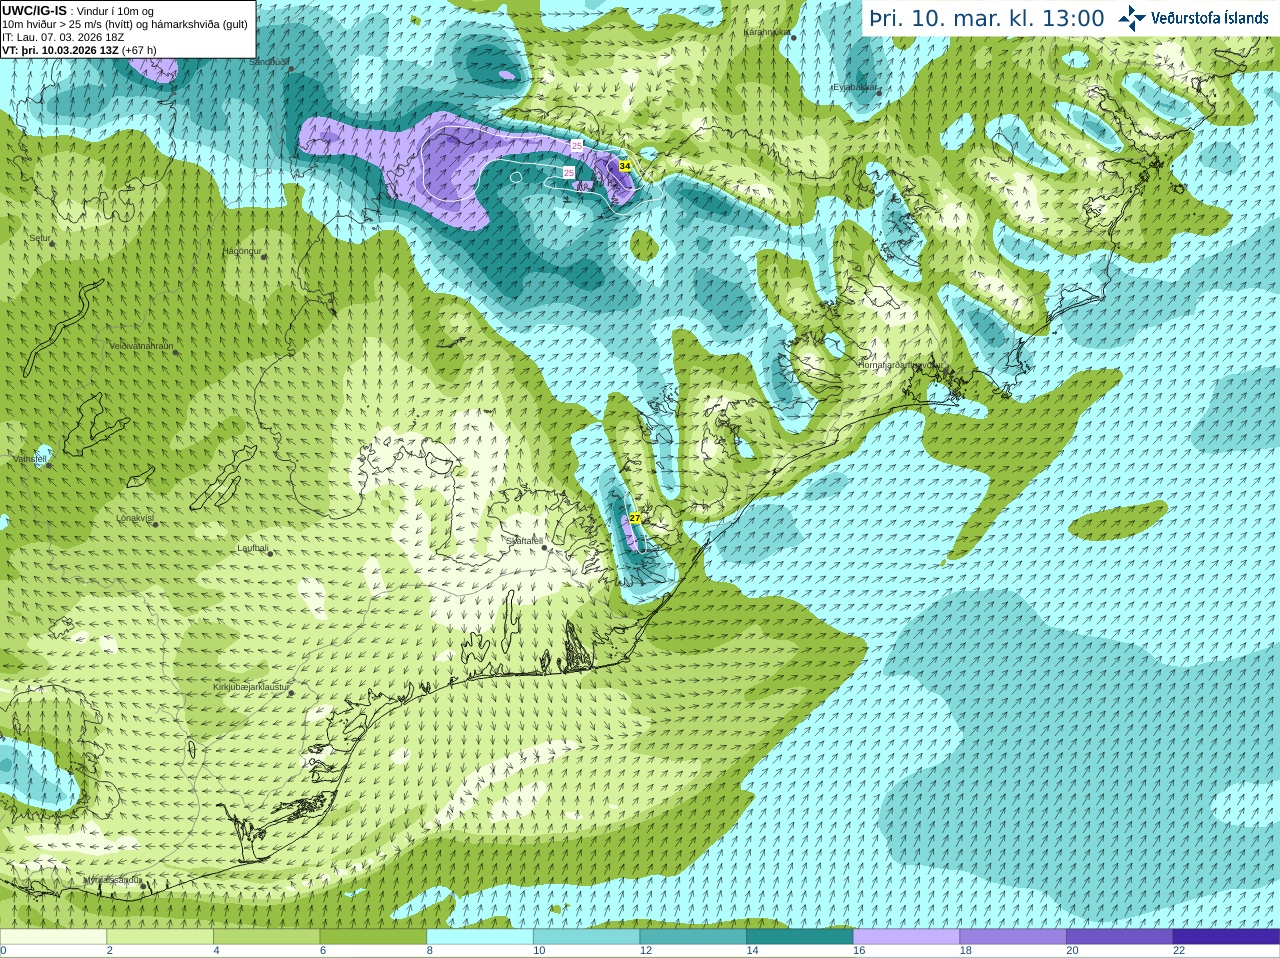Click the 'Eyjabakkar' place label

(x=854, y=87)
